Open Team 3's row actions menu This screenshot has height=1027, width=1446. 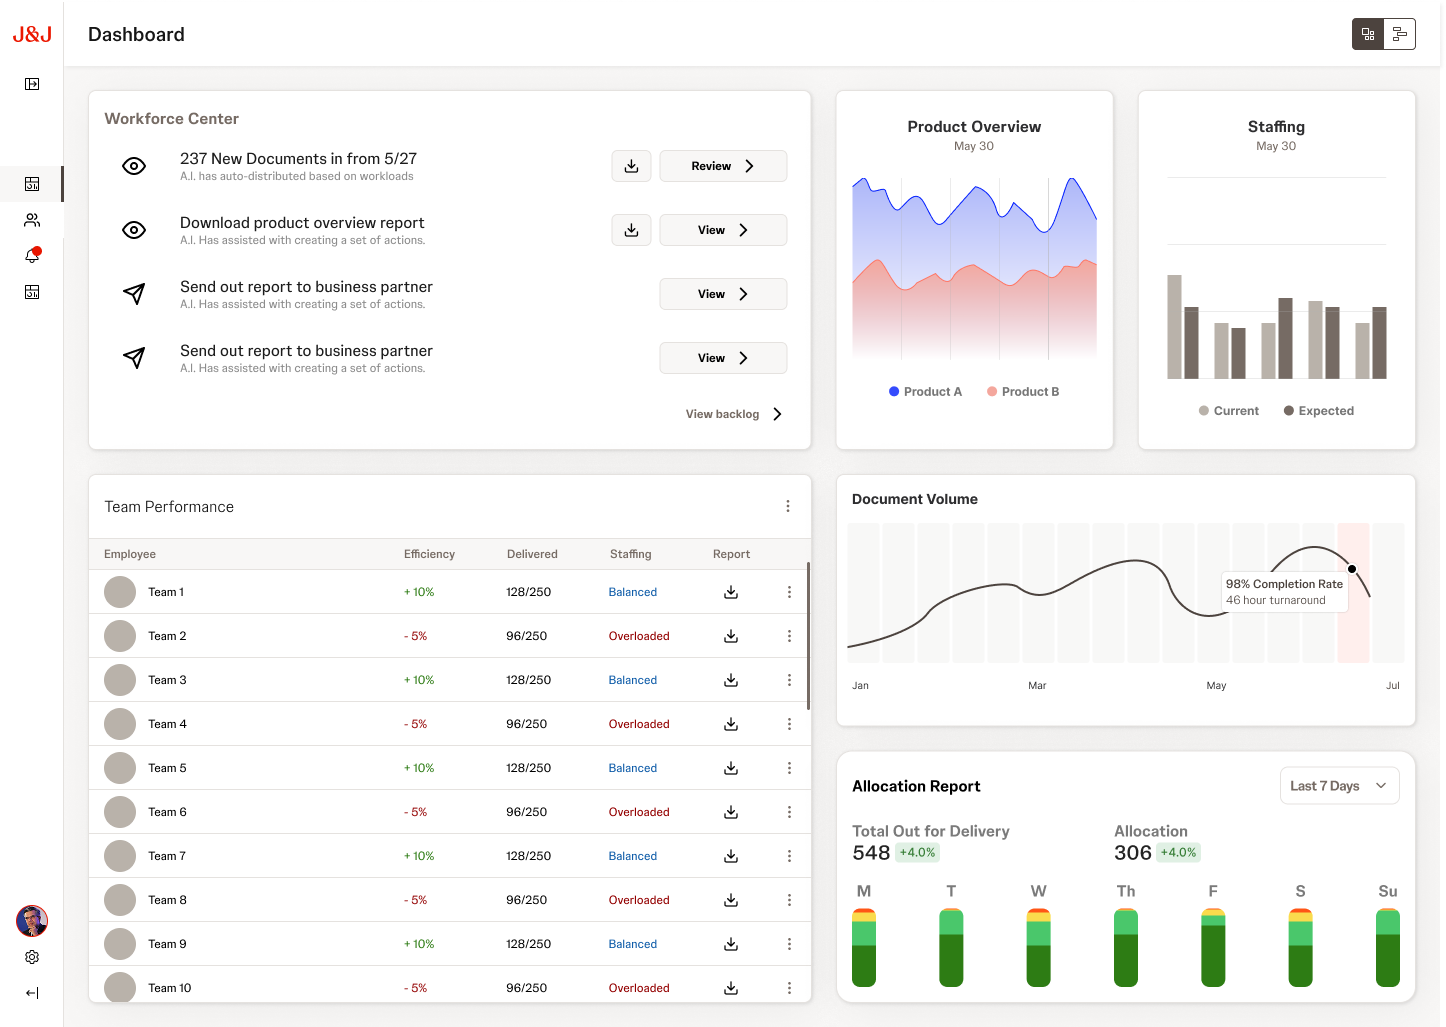coord(789,680)
